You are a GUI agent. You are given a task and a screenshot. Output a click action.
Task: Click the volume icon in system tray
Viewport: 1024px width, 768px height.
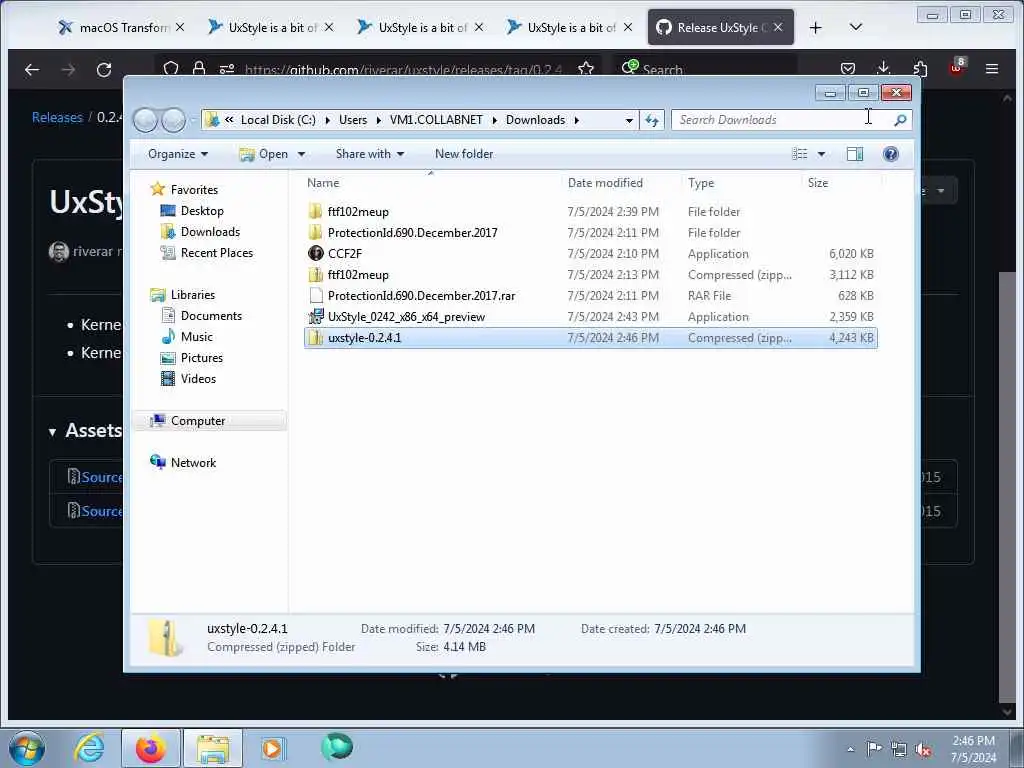pos(923,750)
